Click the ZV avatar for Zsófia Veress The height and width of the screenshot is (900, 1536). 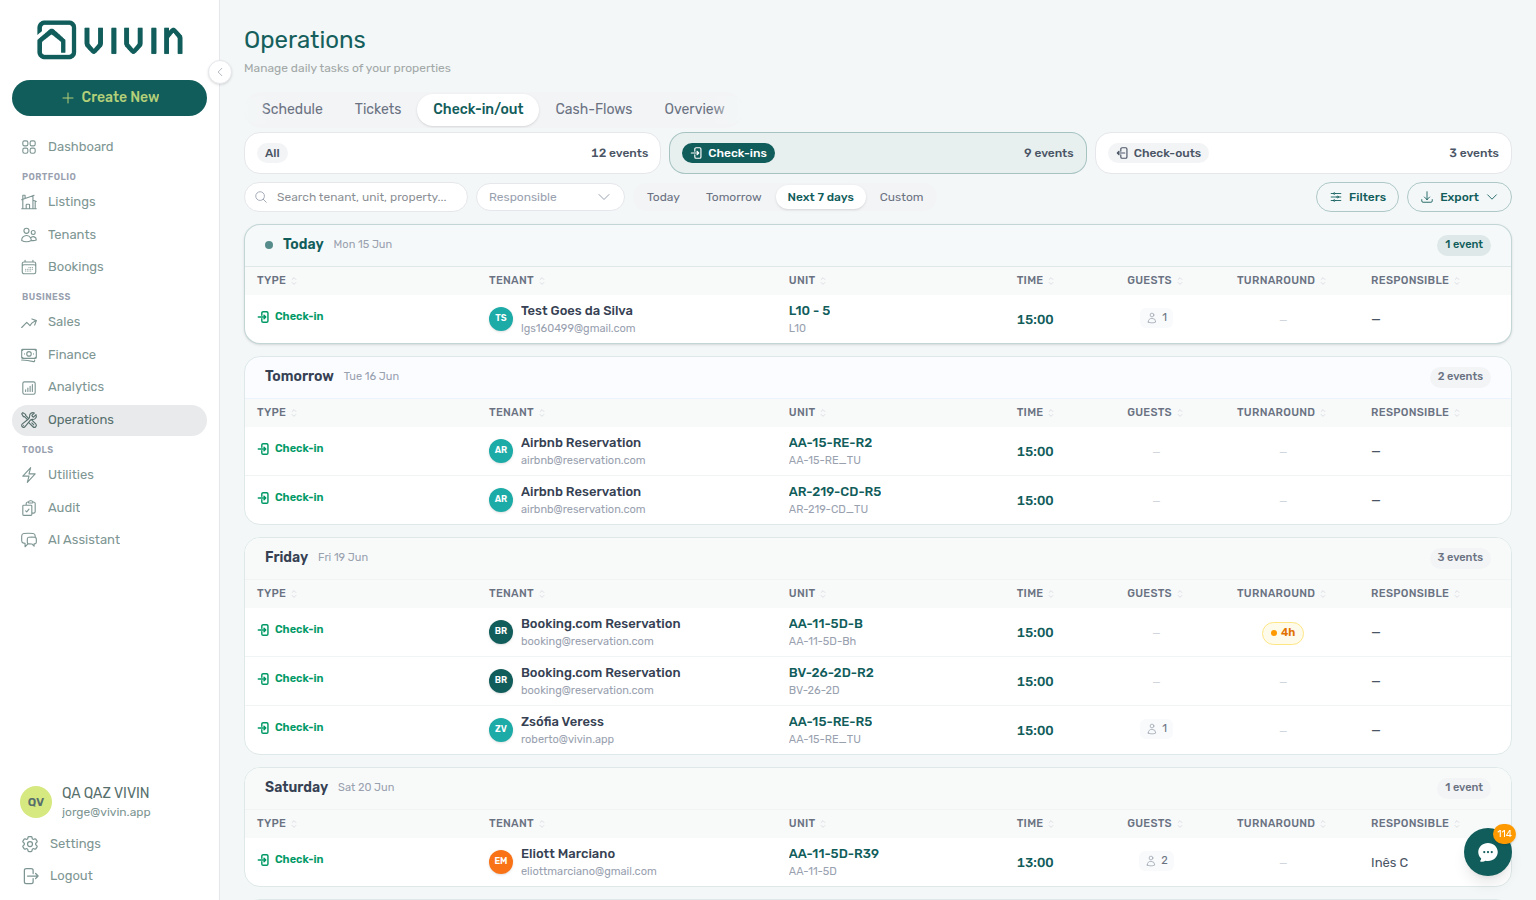(501, 730)
